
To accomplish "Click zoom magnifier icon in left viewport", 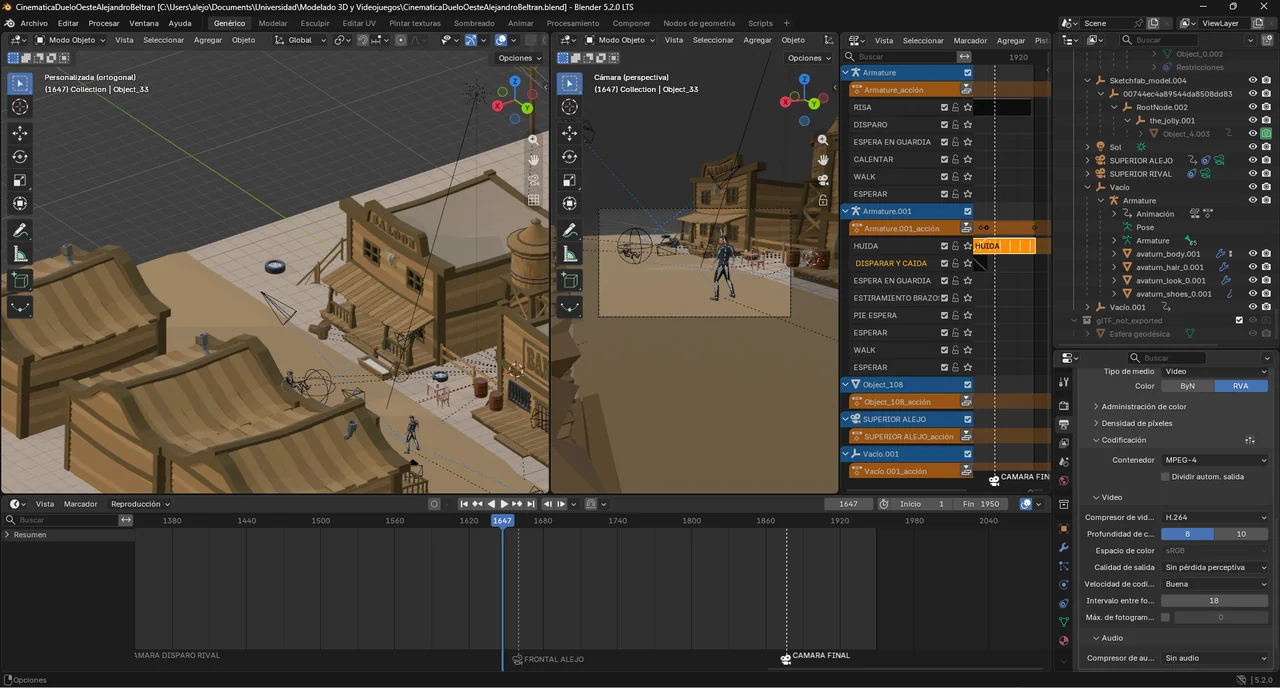I will [534, 140].
